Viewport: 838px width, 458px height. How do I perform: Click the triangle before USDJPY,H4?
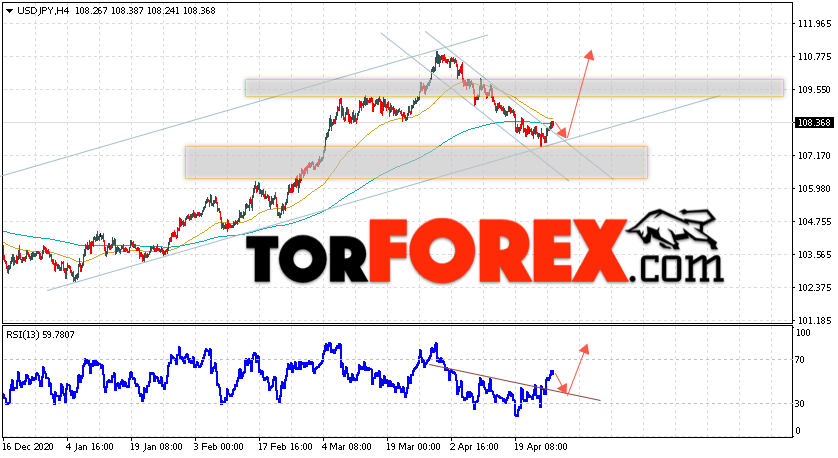(x=9, y=11)
